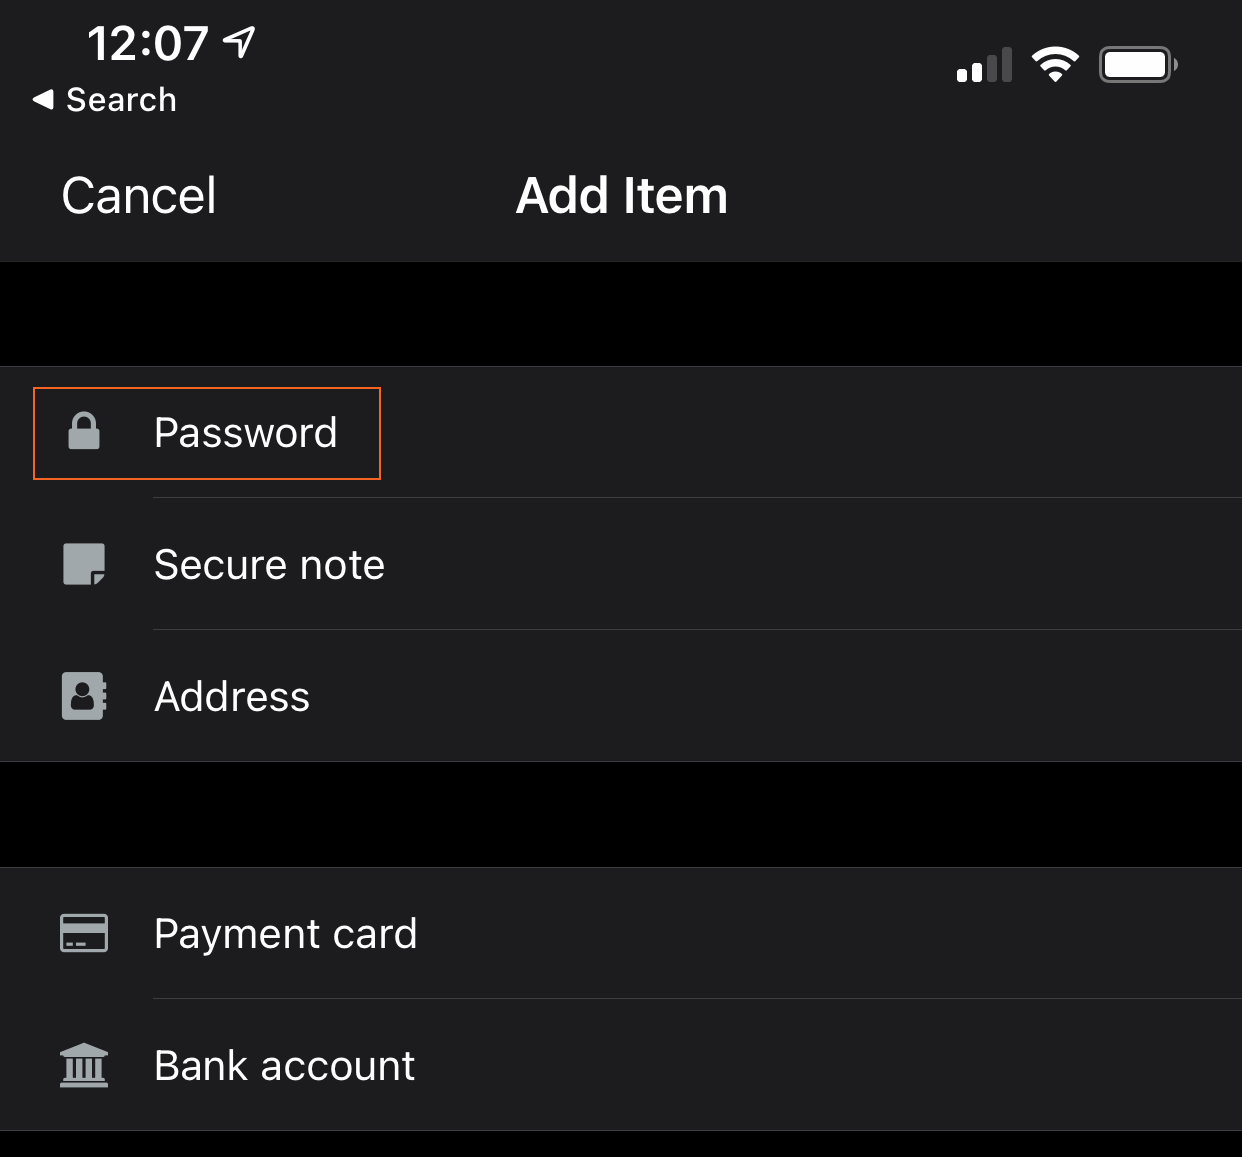The height and width of the screenshot is (1157, 1242).
Task: Select the Bank account label
Action: (x=284, y=1066)
